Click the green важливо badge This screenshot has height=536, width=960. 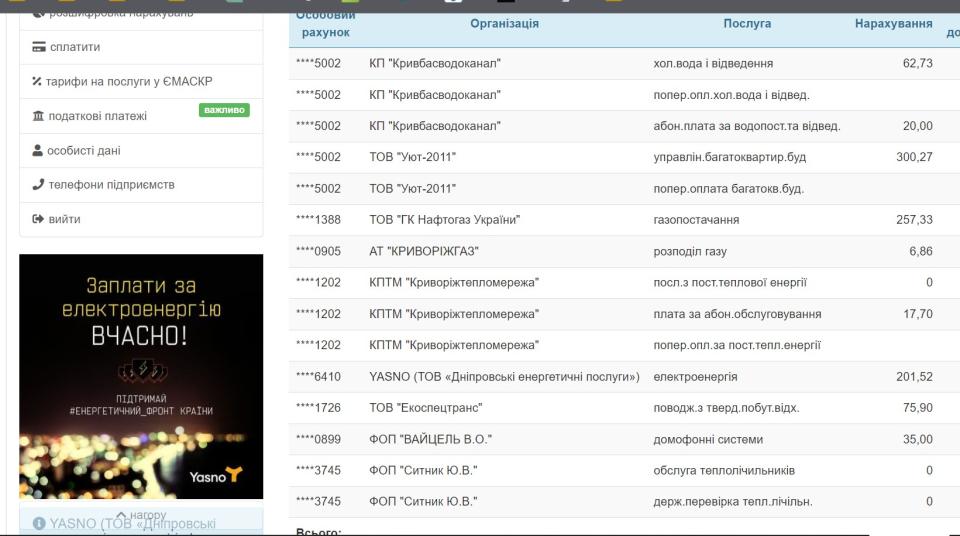223,110
